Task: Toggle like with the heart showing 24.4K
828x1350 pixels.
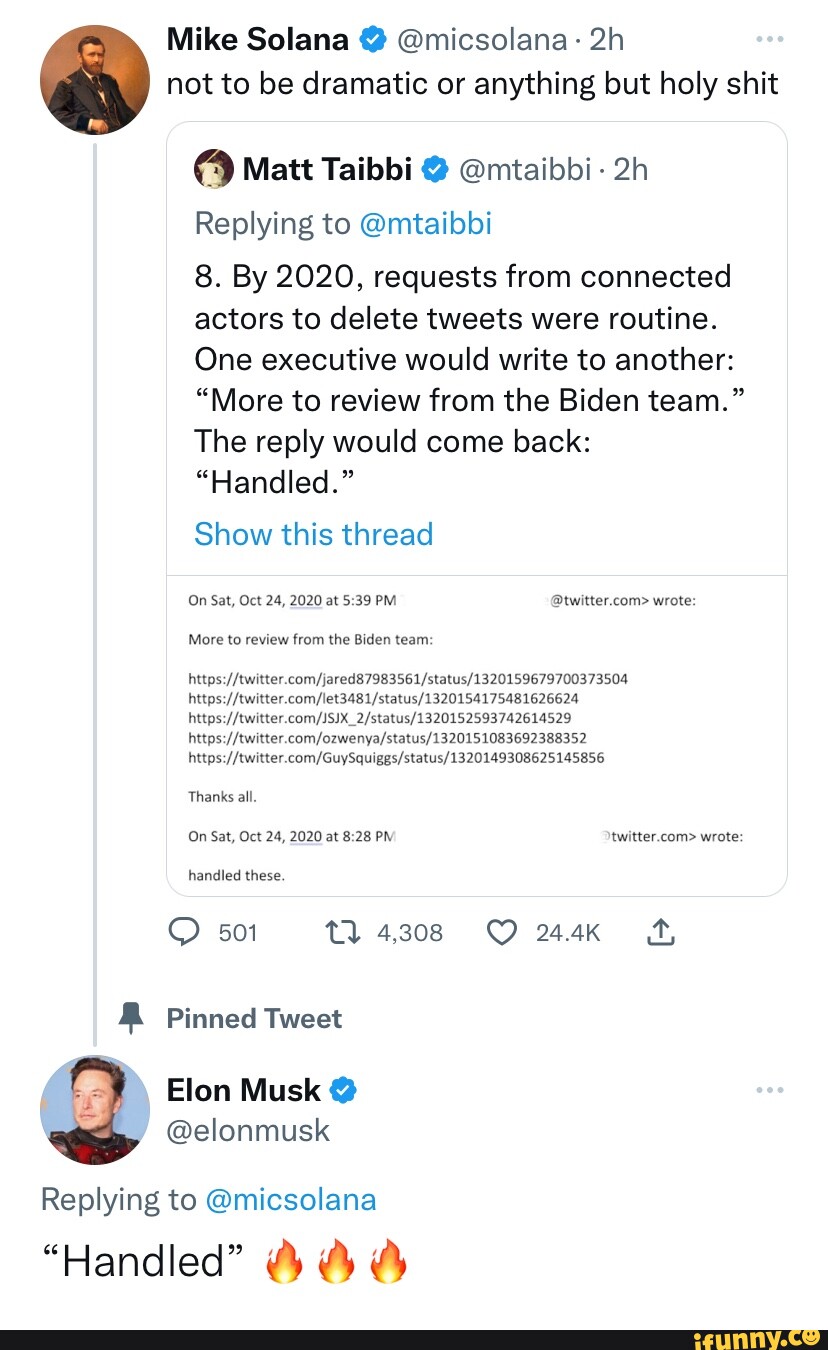Action: 501,932
